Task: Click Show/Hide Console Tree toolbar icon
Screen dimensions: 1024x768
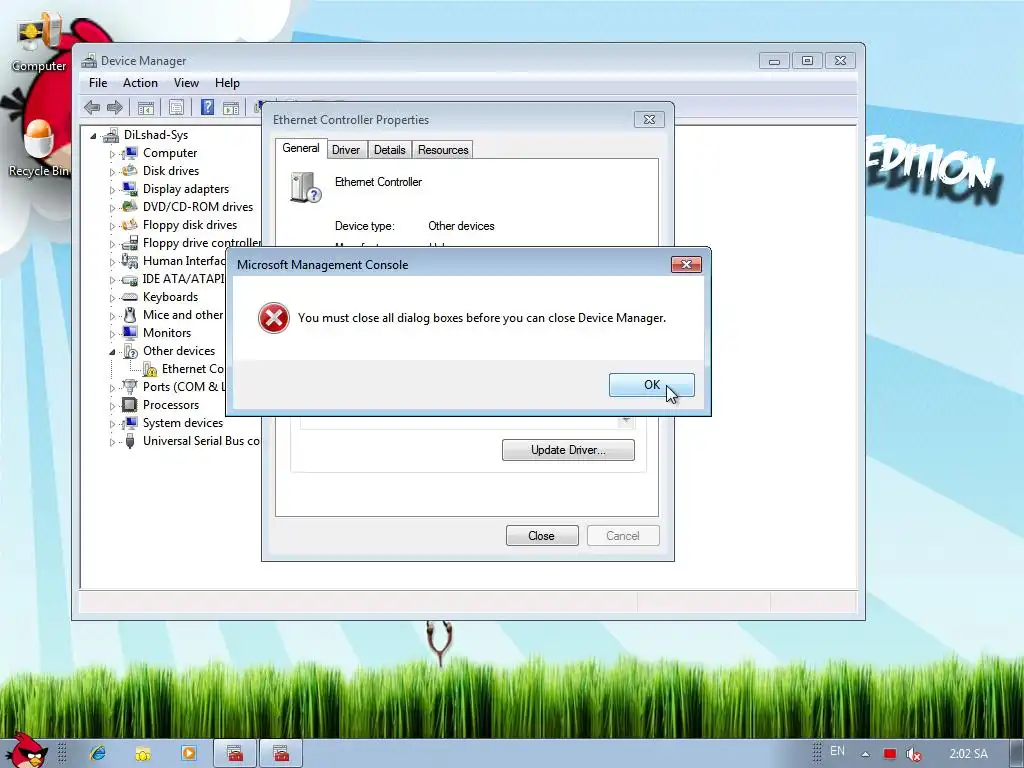Action: (146, 108)
